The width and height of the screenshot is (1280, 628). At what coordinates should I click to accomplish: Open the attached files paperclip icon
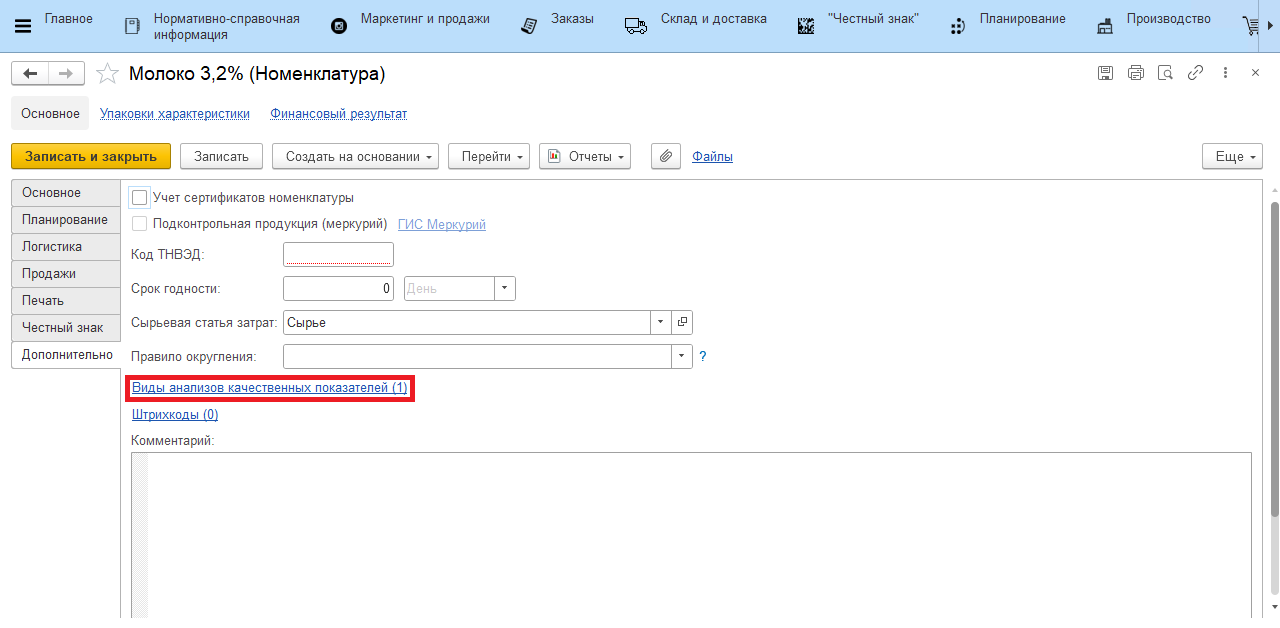(x=666, y=156)
